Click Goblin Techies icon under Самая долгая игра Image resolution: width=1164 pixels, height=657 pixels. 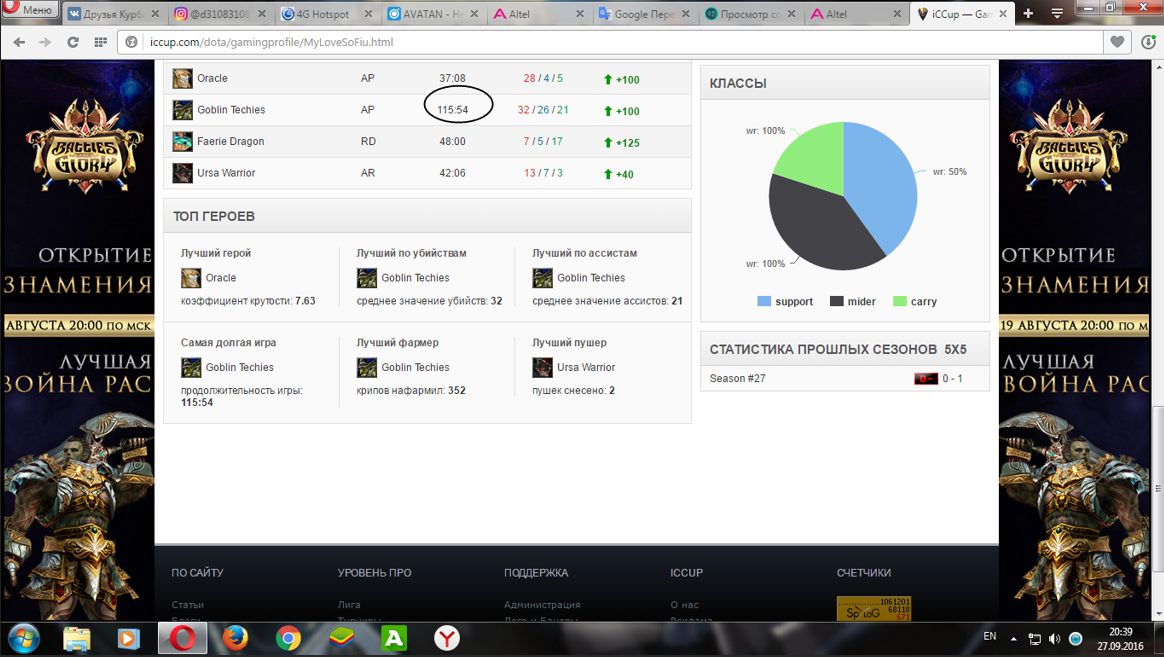[191, 367]
